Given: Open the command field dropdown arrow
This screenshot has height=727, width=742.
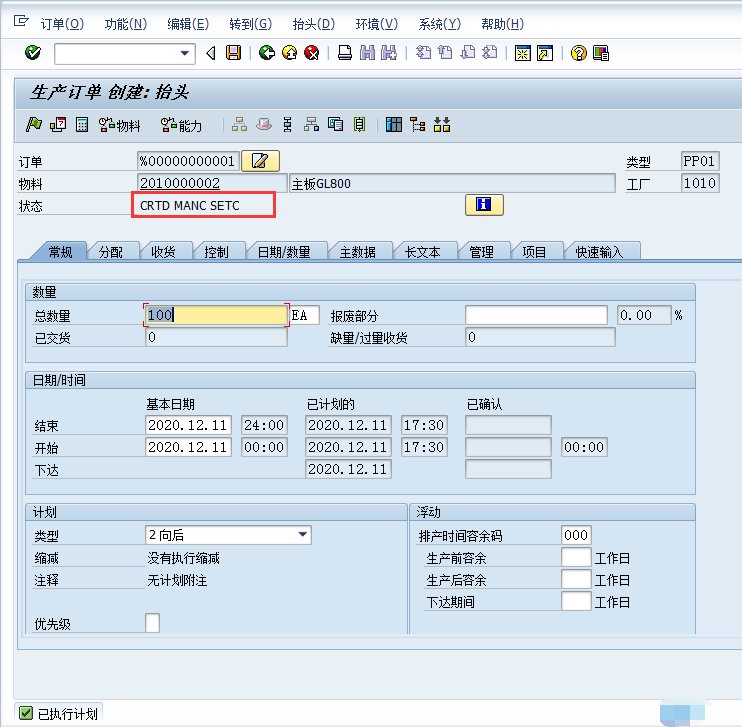Looking at the screenshot, I should click(185, 53).
